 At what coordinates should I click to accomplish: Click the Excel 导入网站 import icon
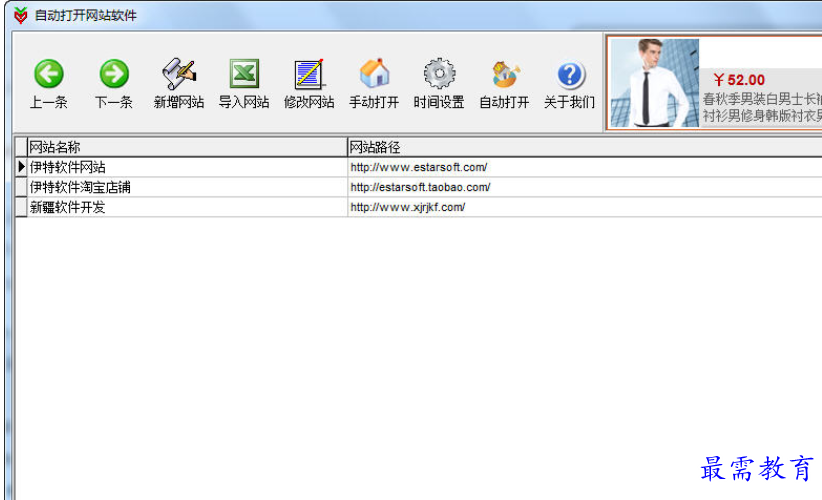[244, 74]
